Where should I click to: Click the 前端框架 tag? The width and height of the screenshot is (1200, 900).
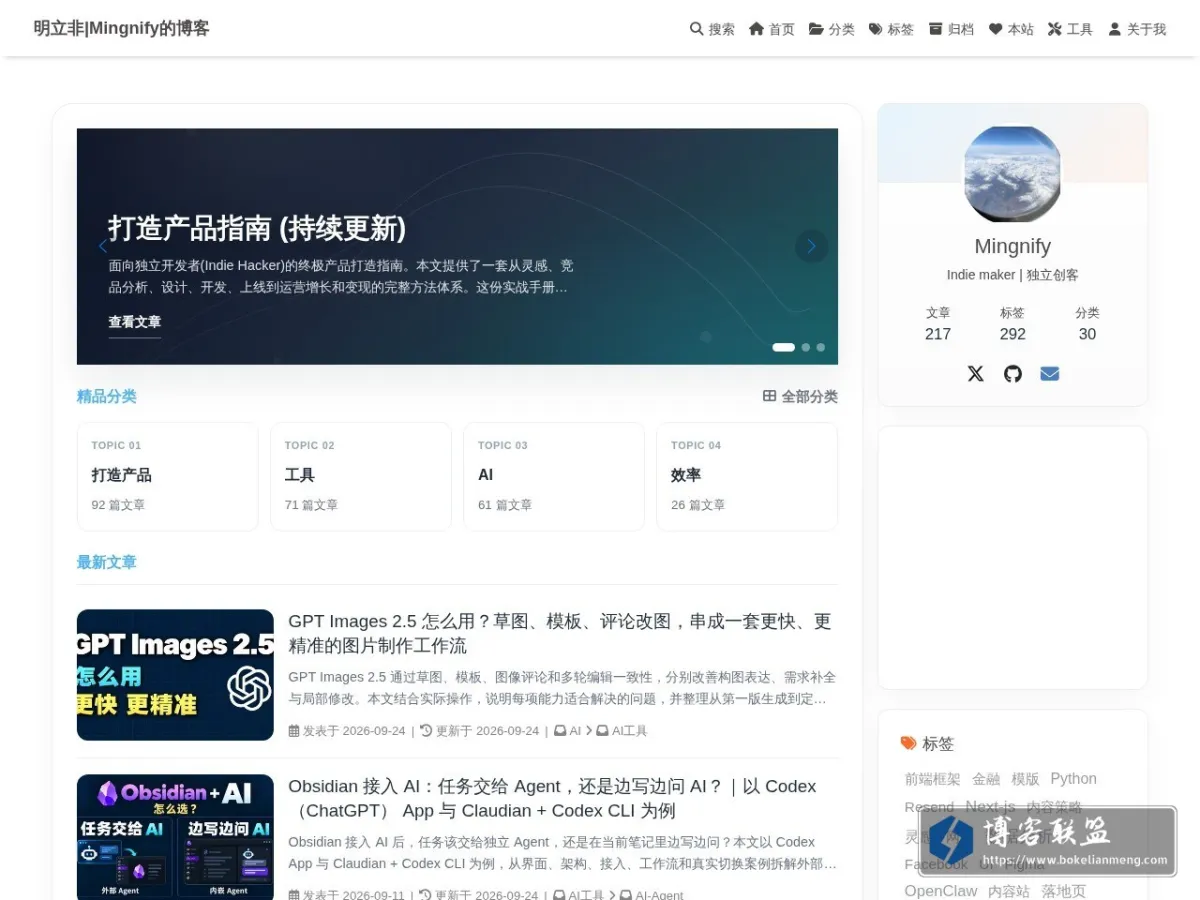(932, 779)
